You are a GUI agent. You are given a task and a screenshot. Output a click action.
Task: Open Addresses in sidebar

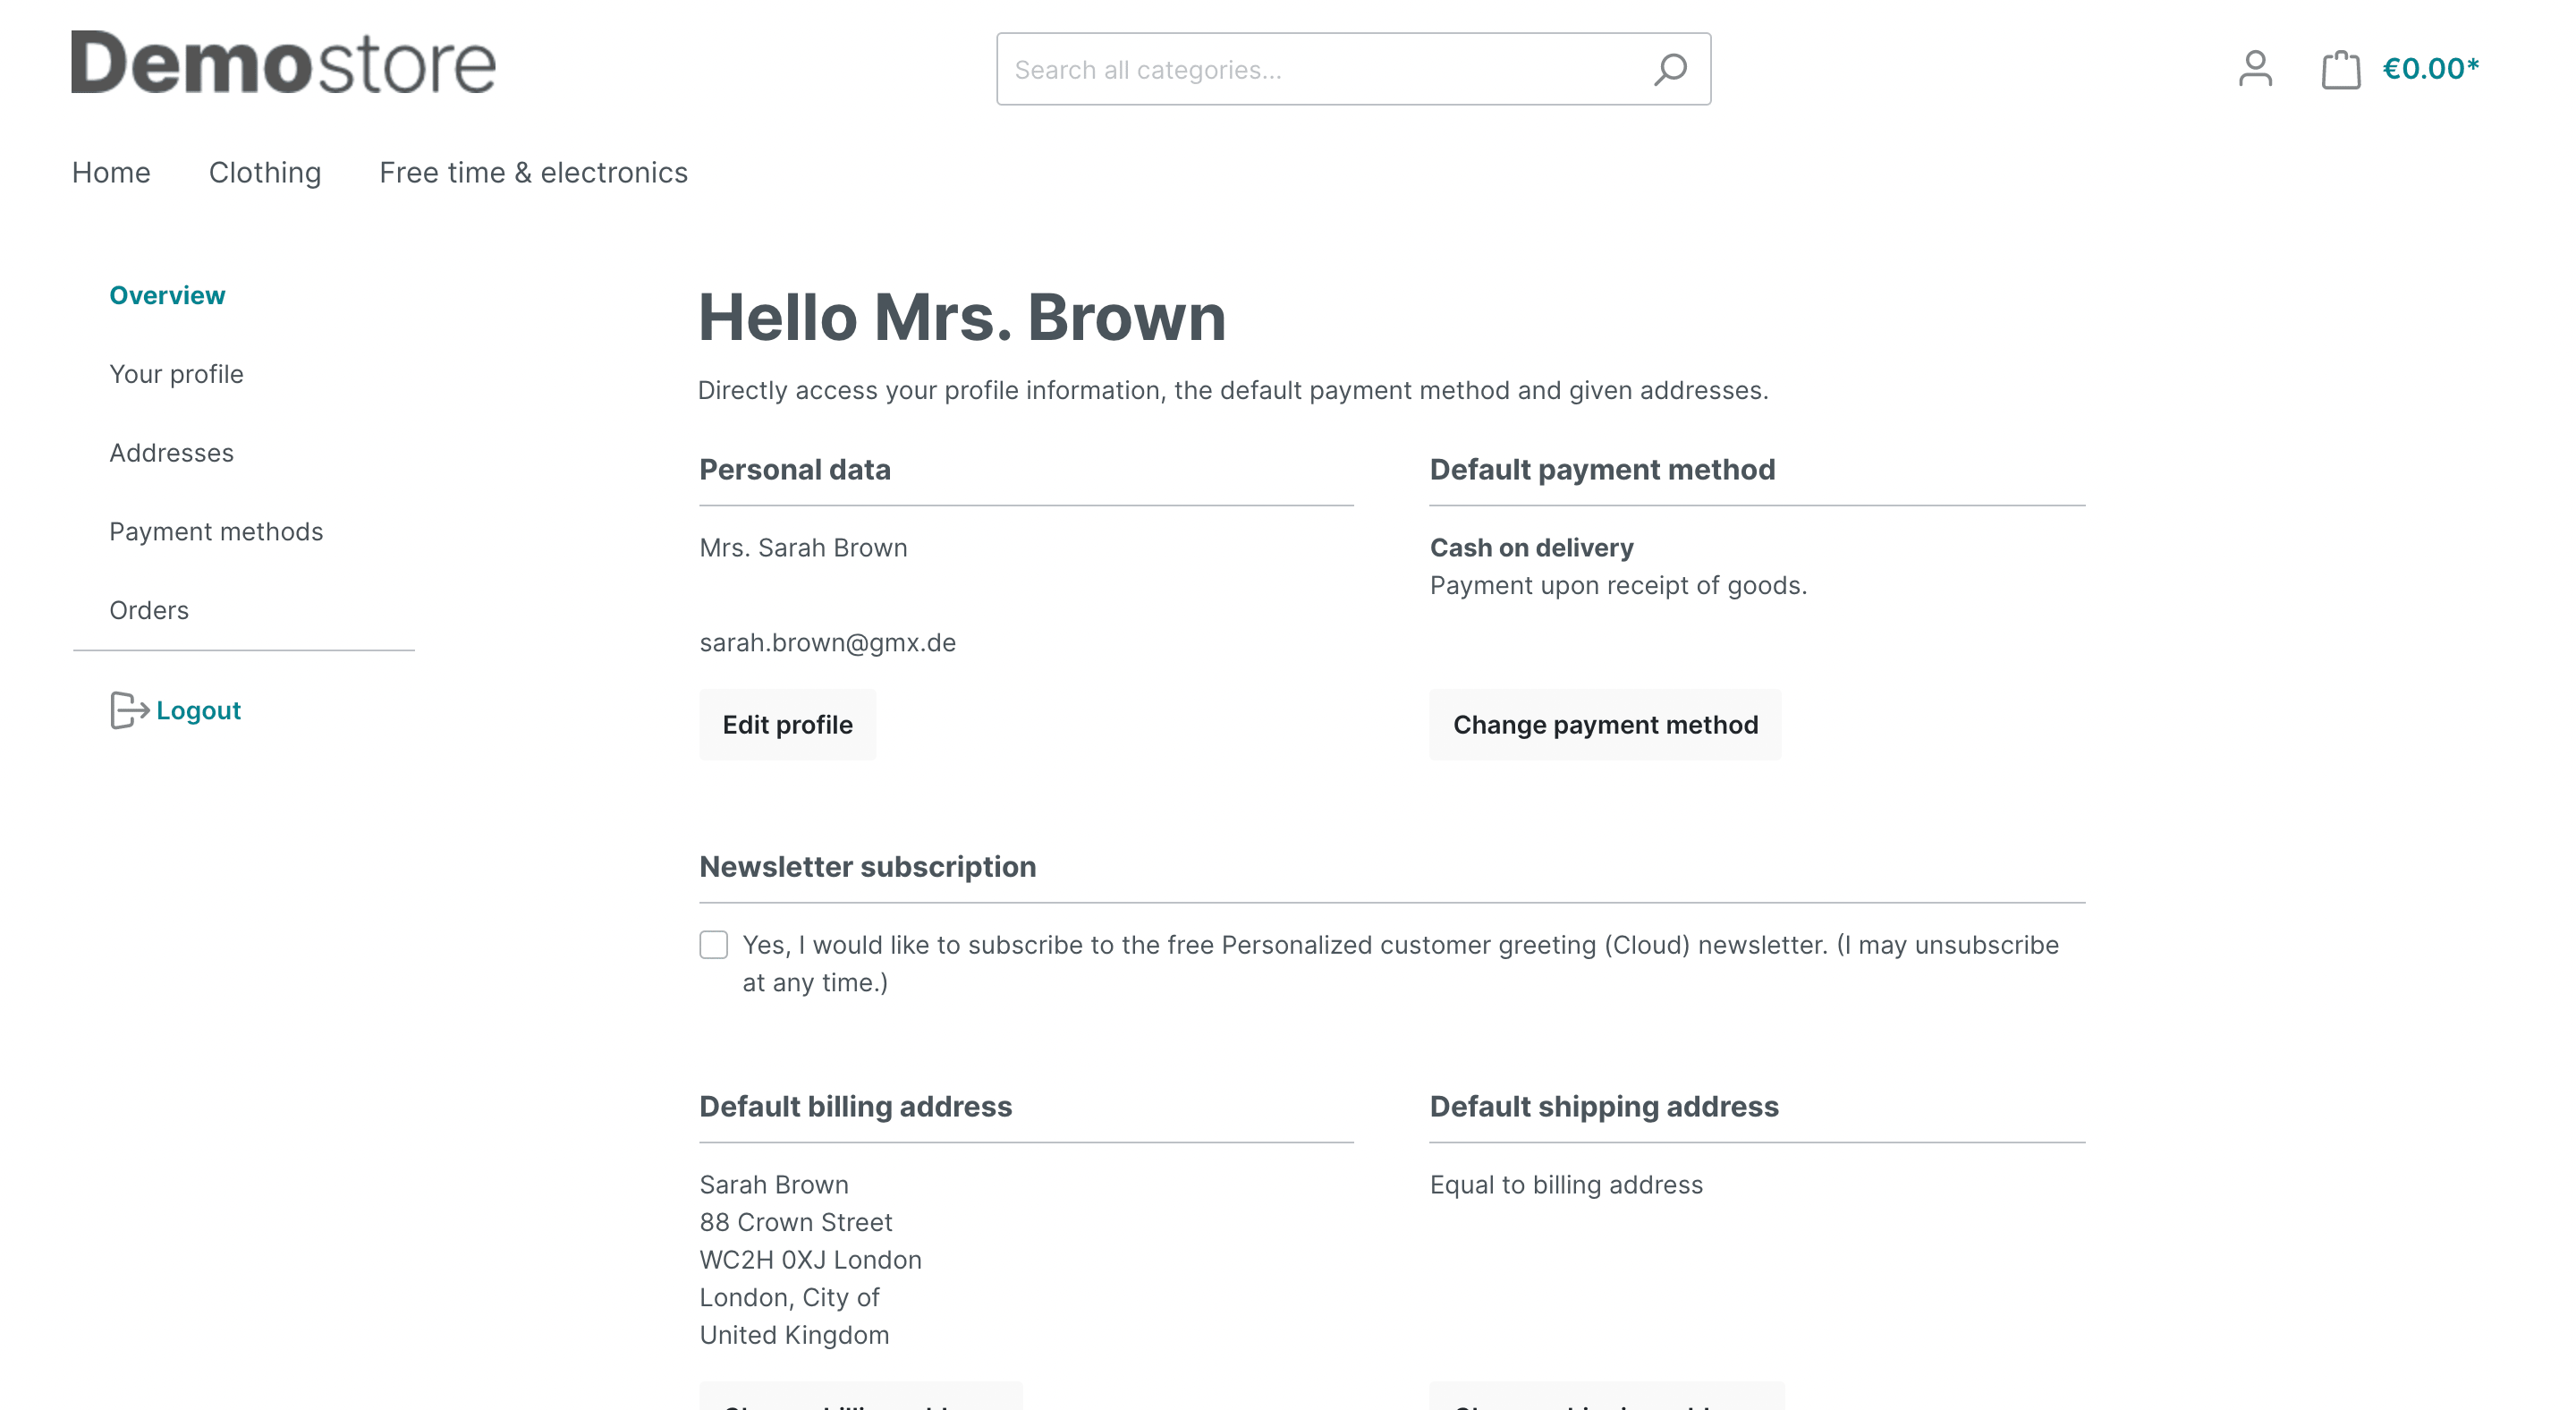(171, 453)
